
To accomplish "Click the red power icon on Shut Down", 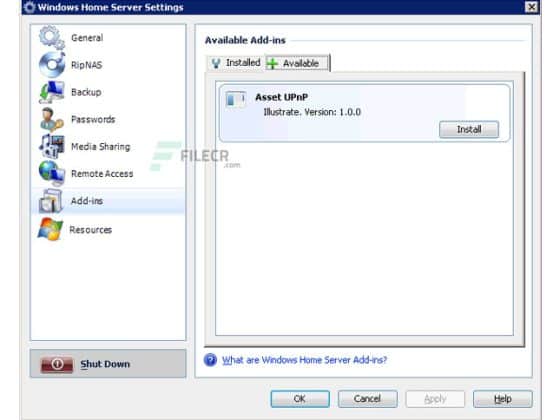I will [x=57, y=364].
